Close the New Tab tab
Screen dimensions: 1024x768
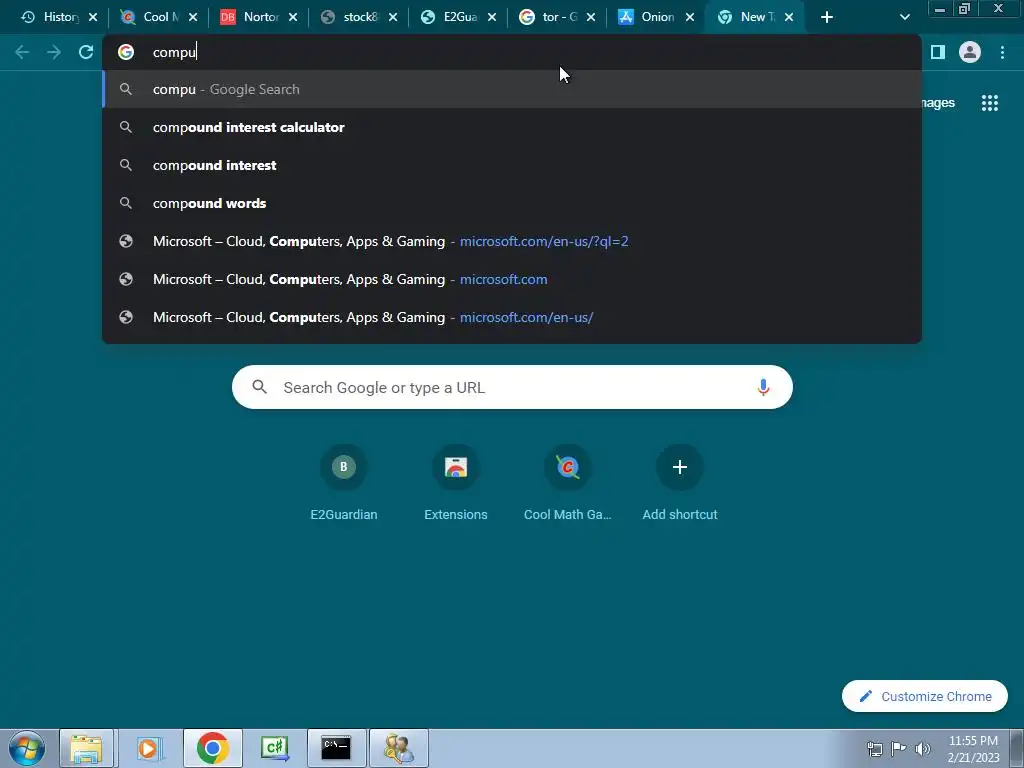tap(789, 18)
